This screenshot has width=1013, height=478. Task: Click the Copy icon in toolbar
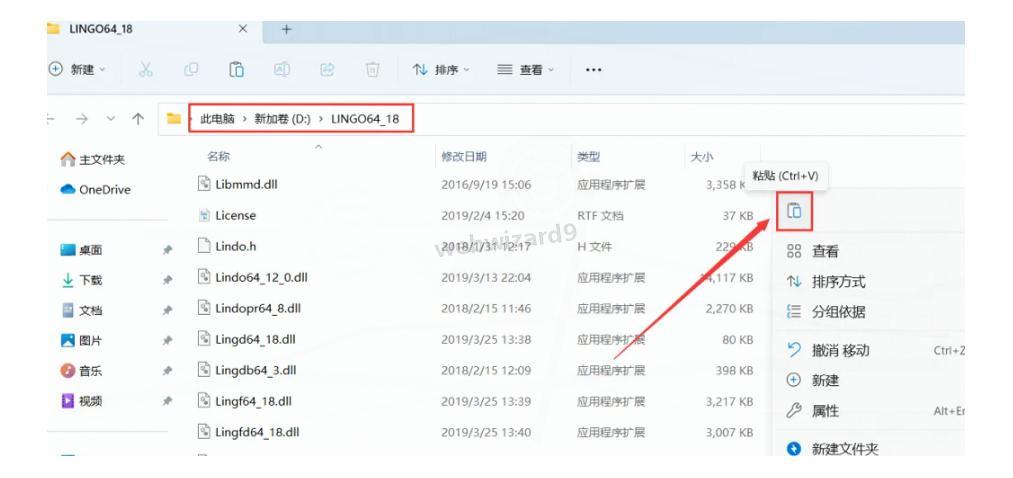tap(191, 70)
